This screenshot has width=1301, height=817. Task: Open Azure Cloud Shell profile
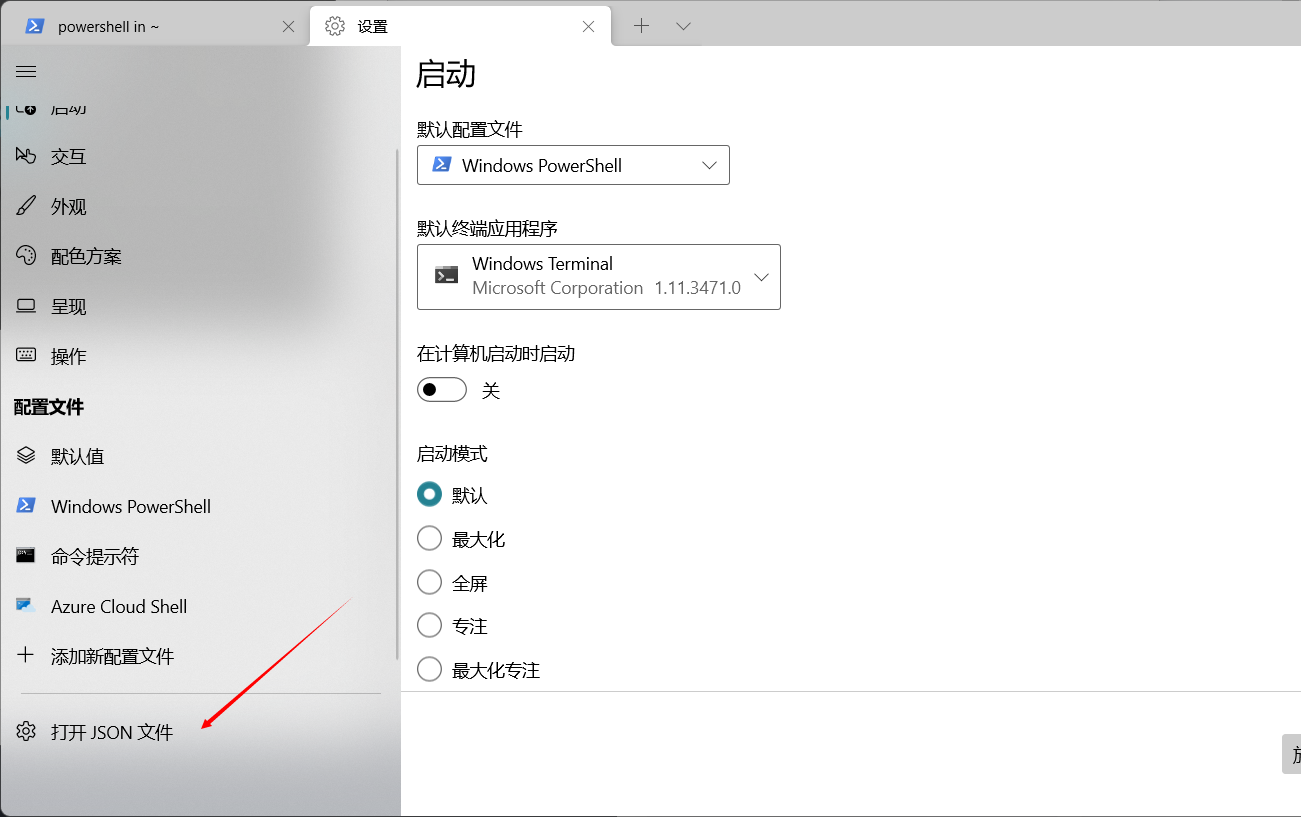[118, 607]
